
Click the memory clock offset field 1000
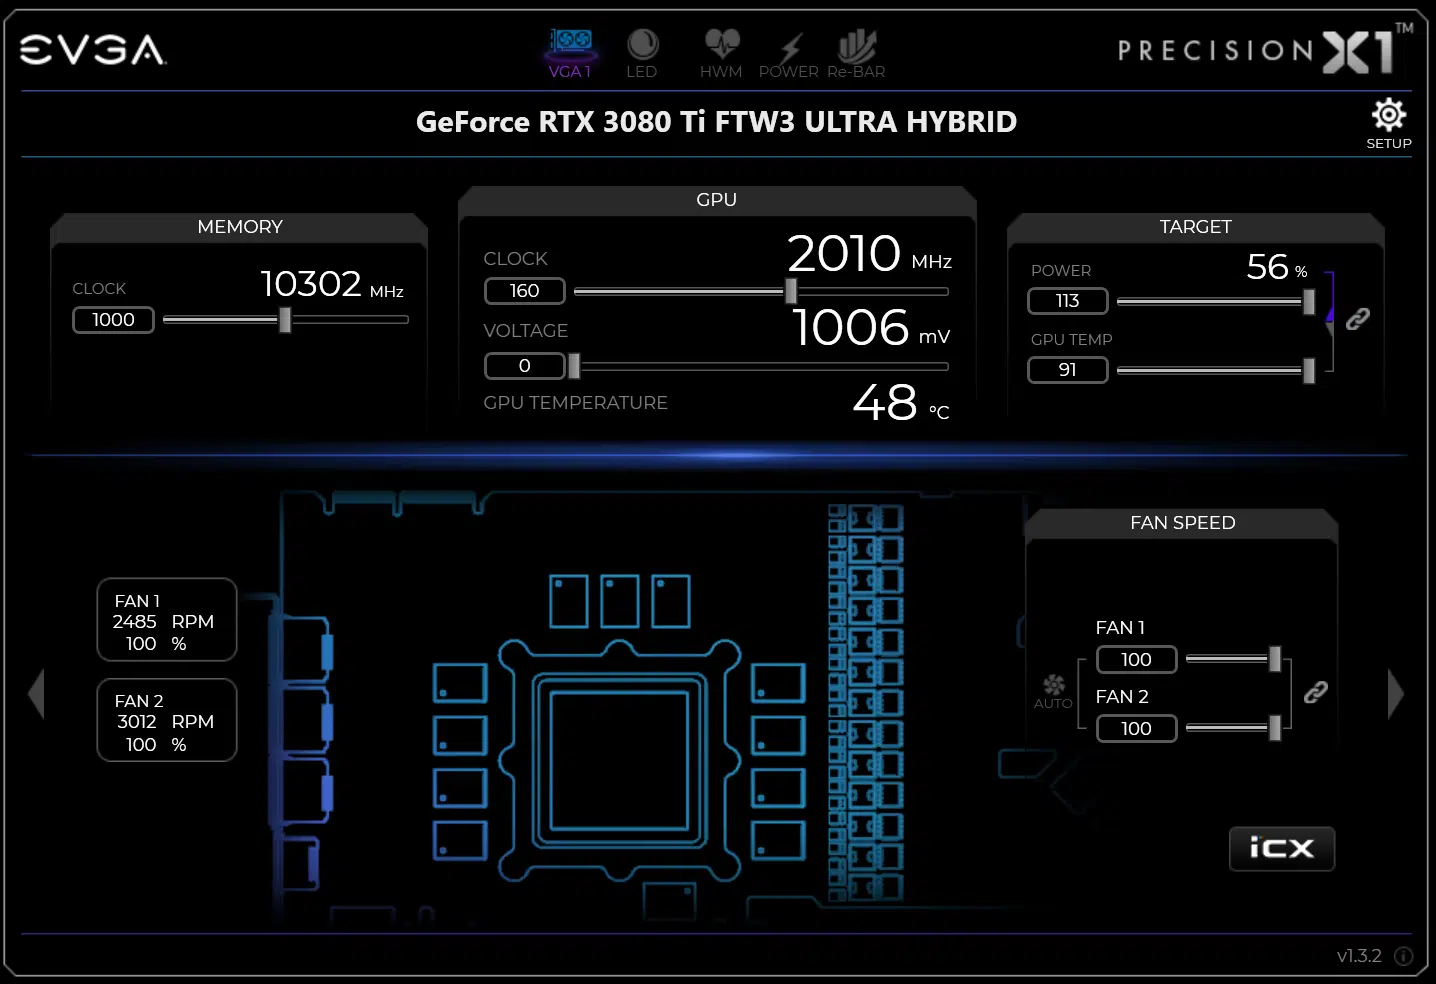coord(113,320)
